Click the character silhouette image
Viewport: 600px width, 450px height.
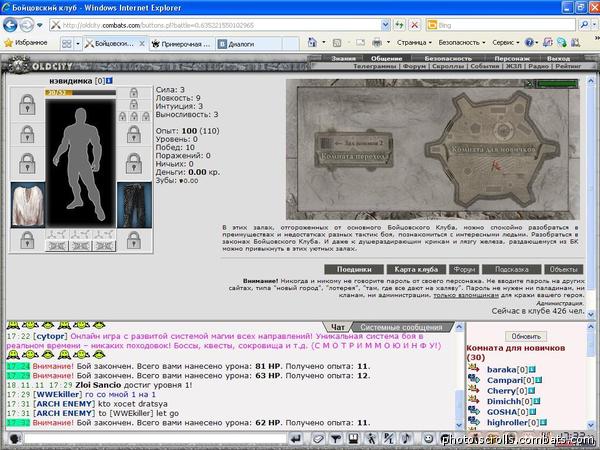coord(80,163)
